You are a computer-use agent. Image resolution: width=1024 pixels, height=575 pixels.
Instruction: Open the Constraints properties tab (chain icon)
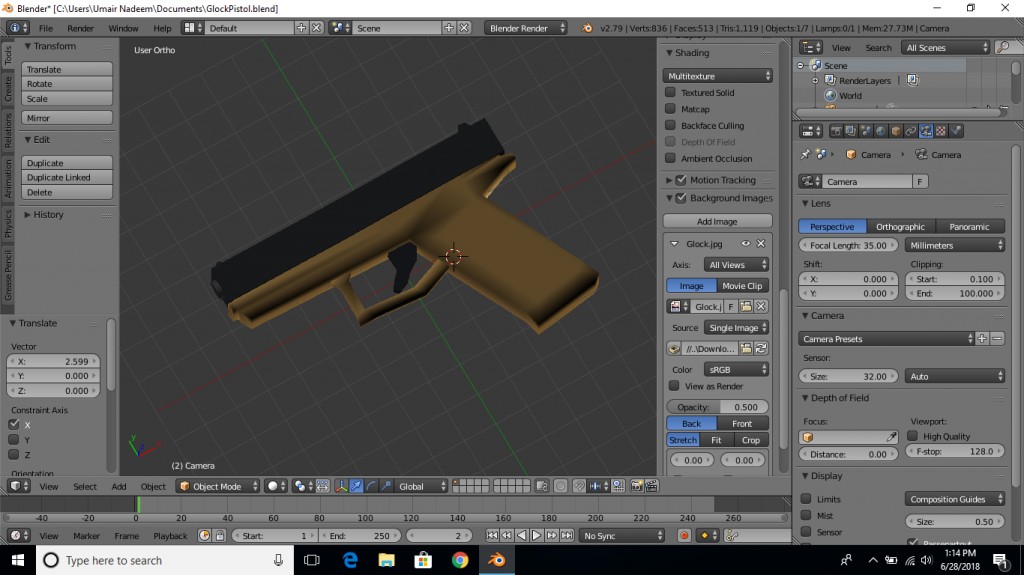coord(911,131)
